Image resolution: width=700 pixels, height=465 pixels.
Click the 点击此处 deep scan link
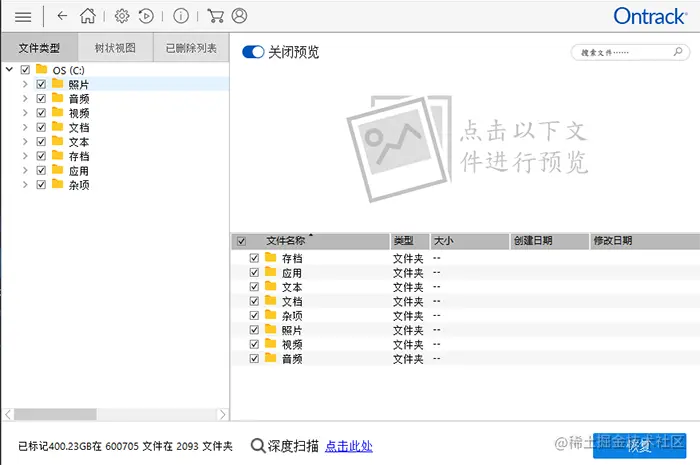(349, 446)
